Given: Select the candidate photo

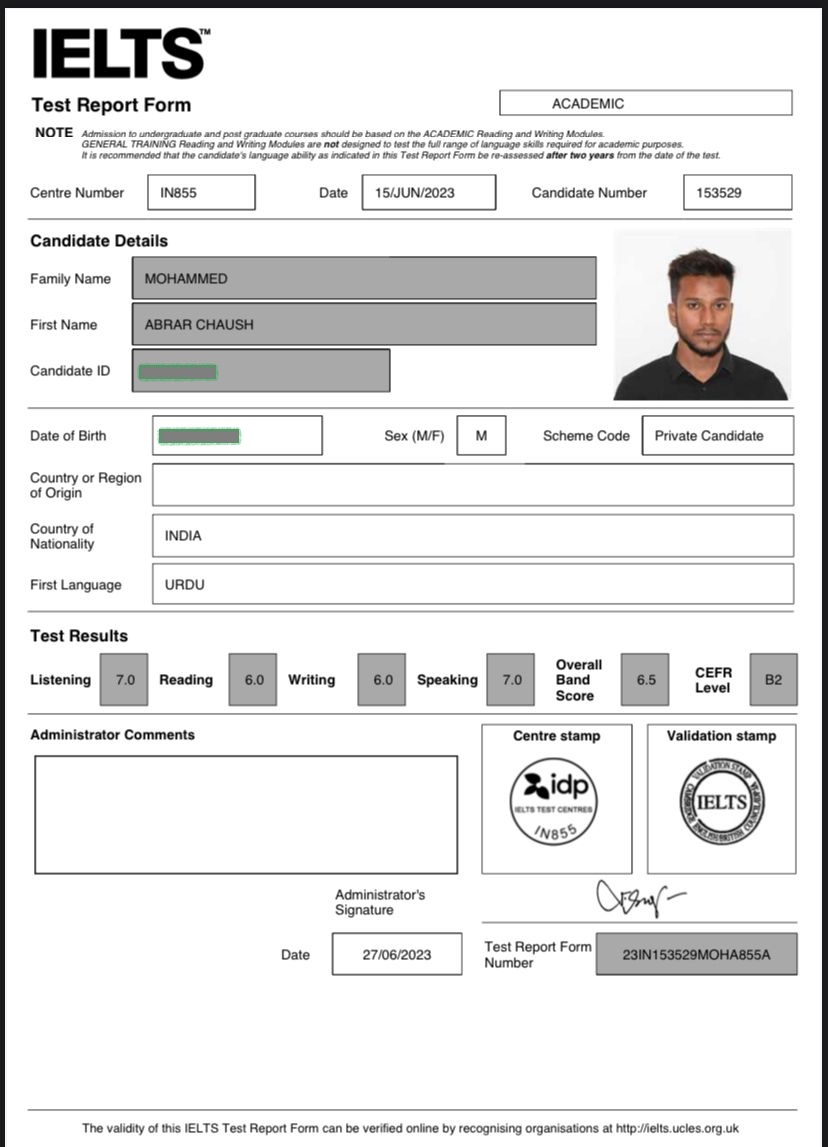Looking at the screenshot, I should tap(701, 315).
